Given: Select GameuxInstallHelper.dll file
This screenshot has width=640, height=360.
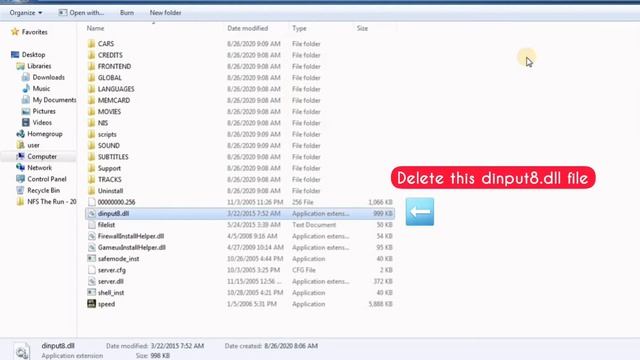Looking at the screenshot, I should tap(131, 247).
